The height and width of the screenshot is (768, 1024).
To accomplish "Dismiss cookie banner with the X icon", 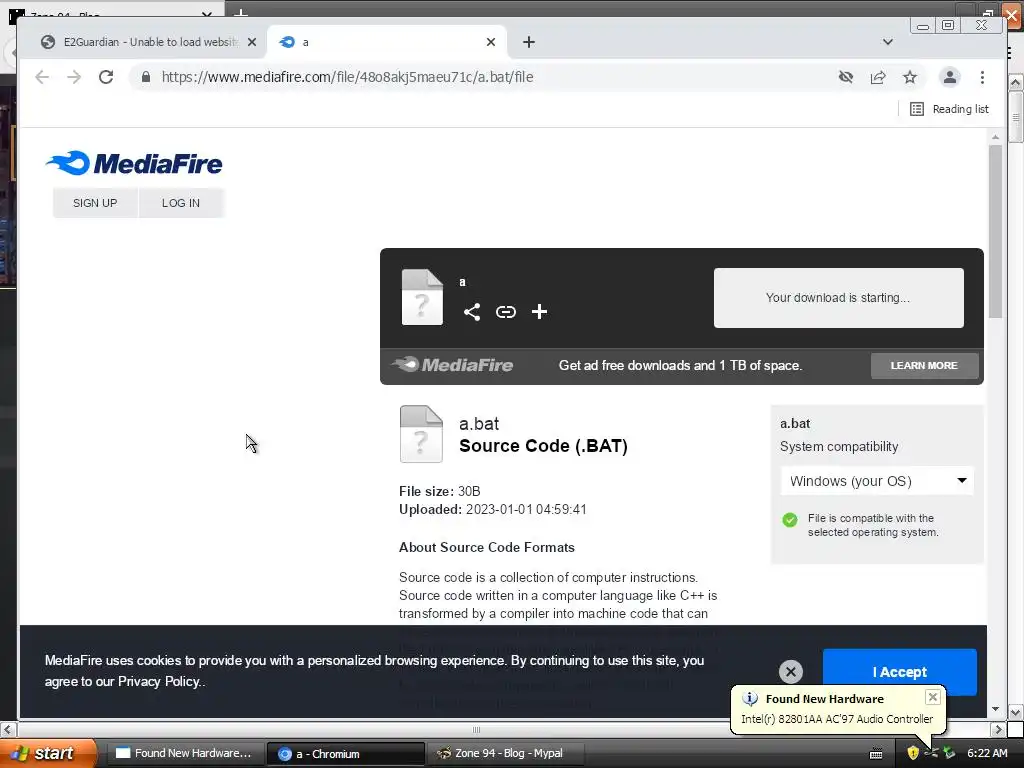I will 790,671.
